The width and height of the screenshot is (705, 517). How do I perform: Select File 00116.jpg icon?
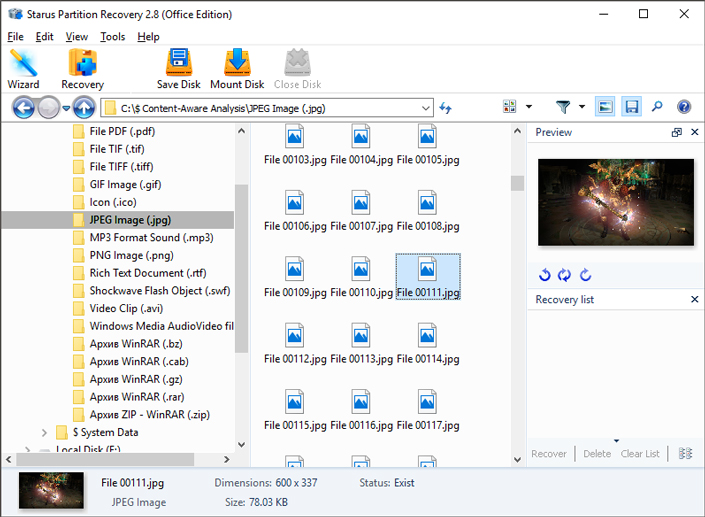[361, 401]
